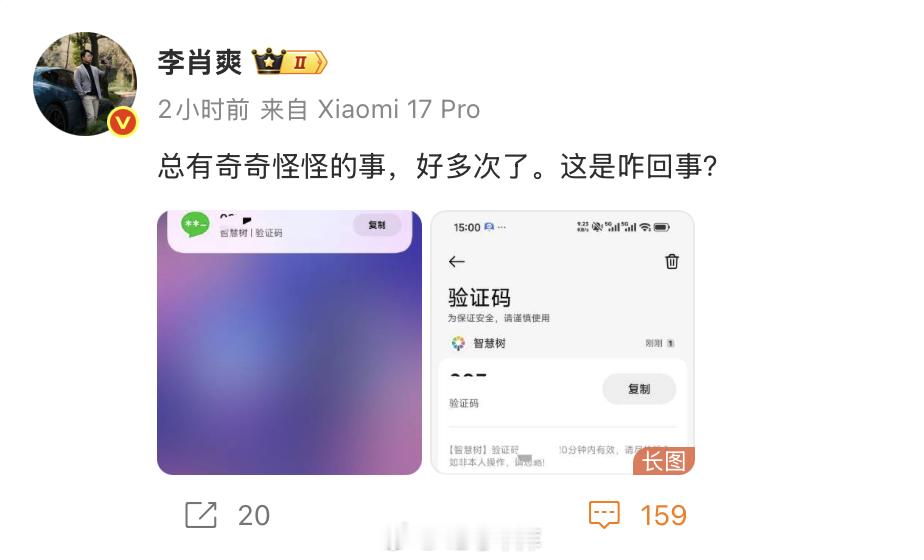Open the 验证码 screenshot thumbnail

[x=562, y=342]
